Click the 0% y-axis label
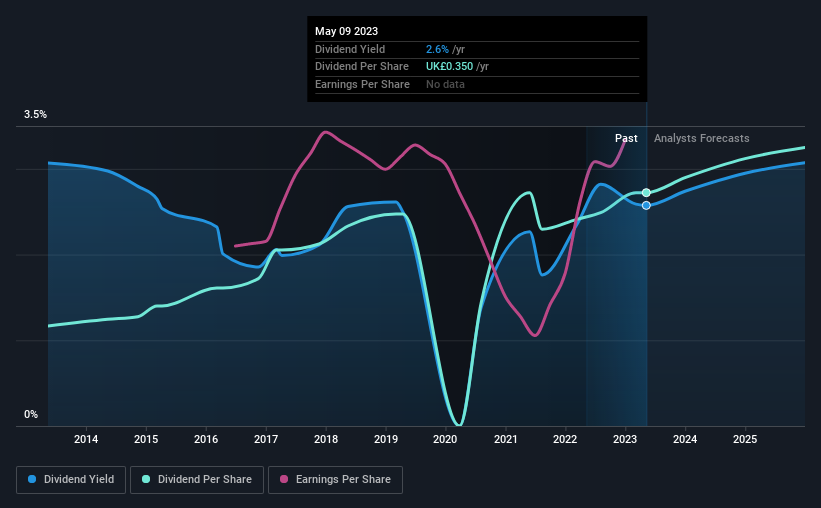Viewport: 821px width, 508px height. pos(31,414)
